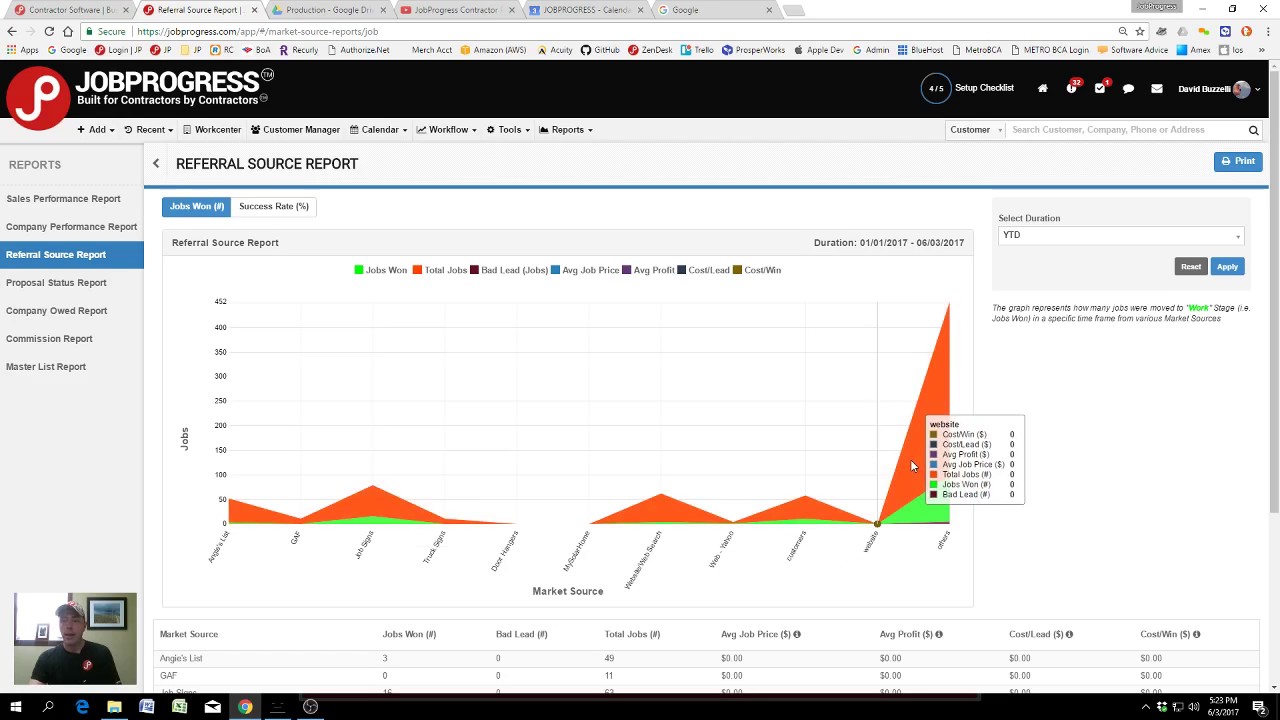Toggle Avg Job Price legend series

pyautogui.click(x=585, y=270)
